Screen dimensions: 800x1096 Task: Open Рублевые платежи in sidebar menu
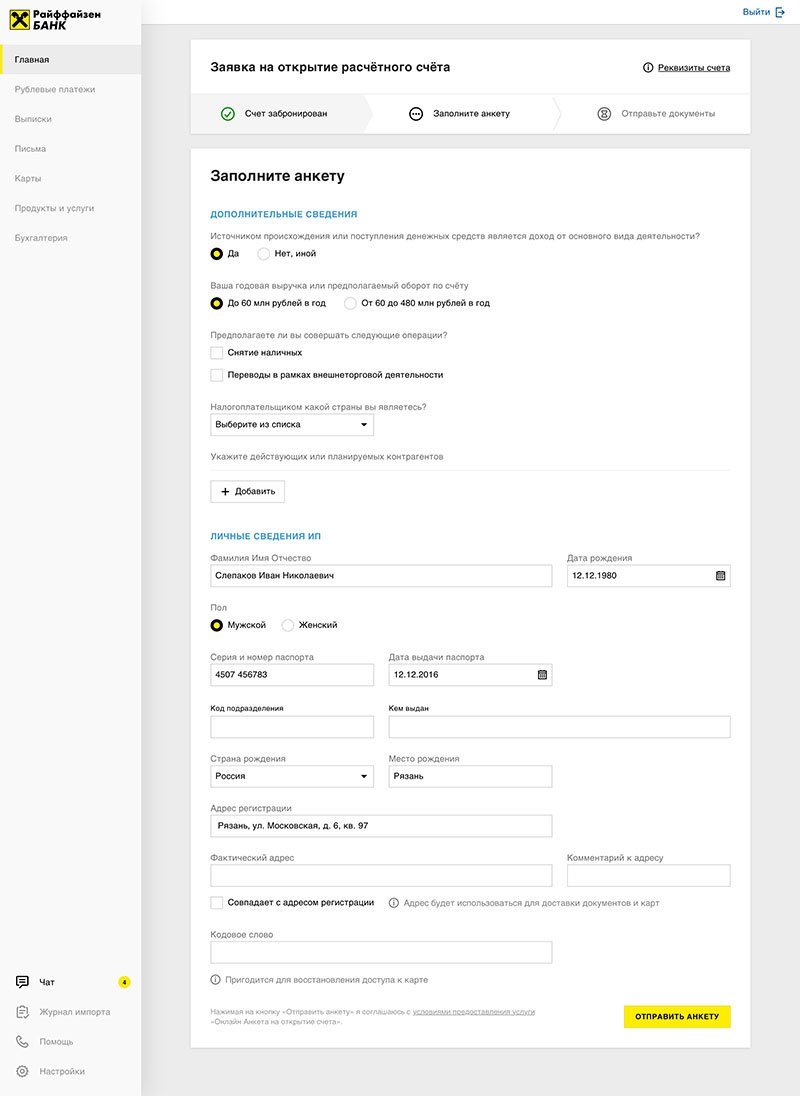pyautogui.click(x=55, y=89)
